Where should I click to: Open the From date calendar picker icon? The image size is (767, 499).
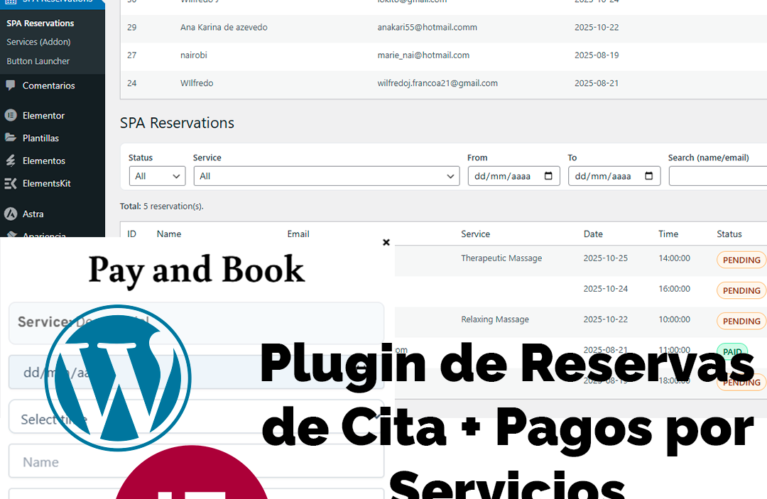point(548,176)
